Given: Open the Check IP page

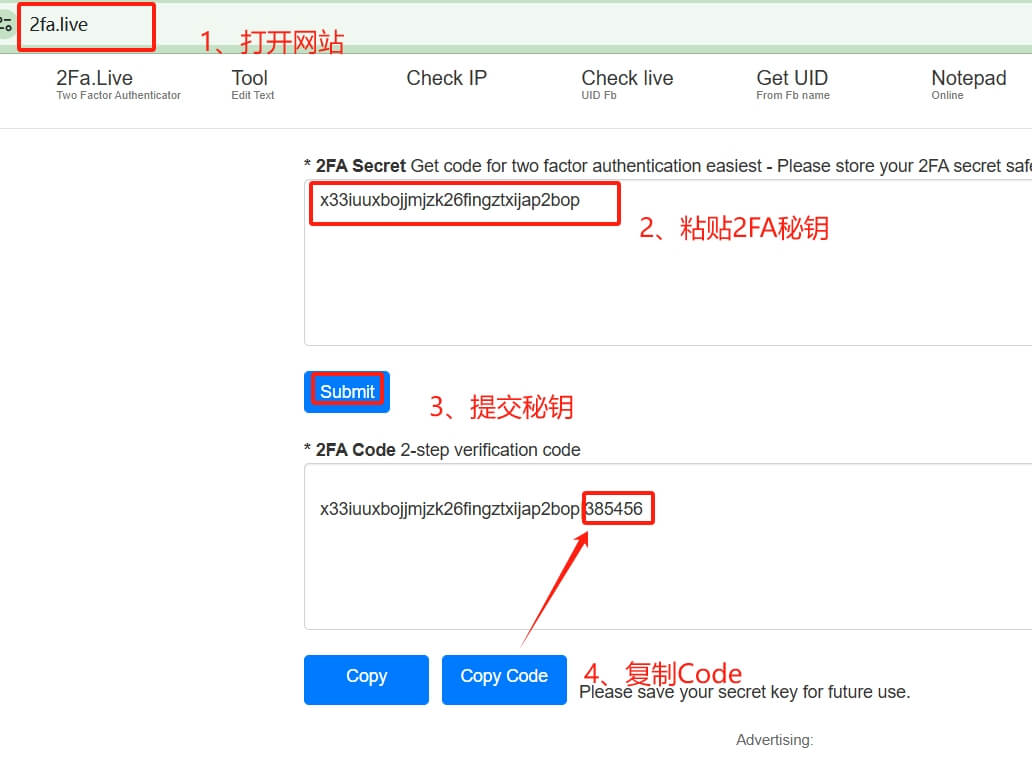Looking at the screenshot, I should pyautogui.click(x=446, y=77).
